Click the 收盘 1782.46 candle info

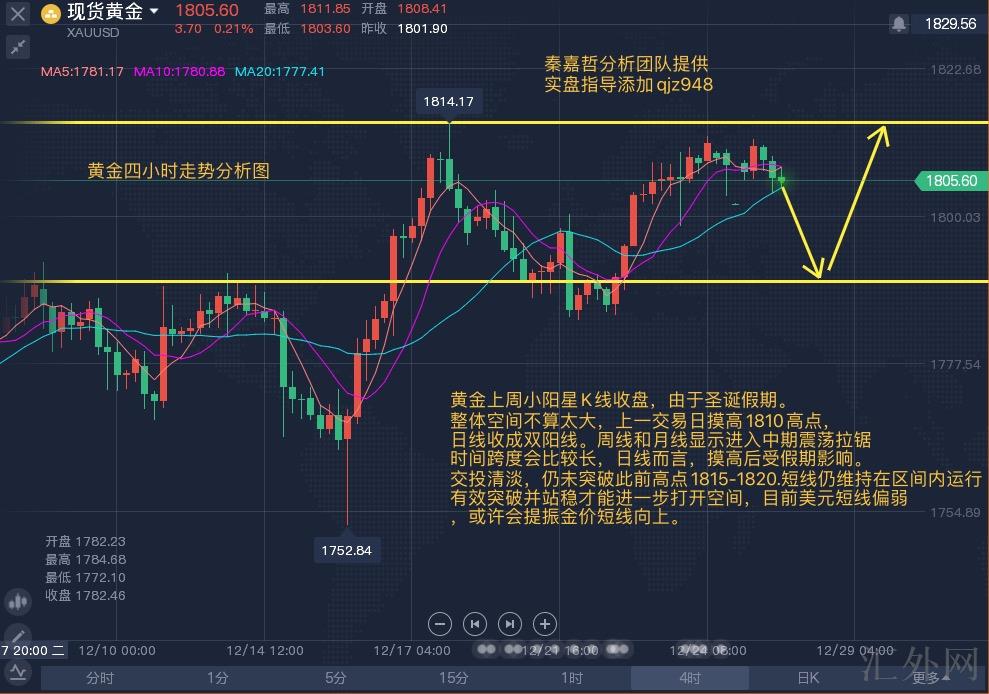point(85,596)
